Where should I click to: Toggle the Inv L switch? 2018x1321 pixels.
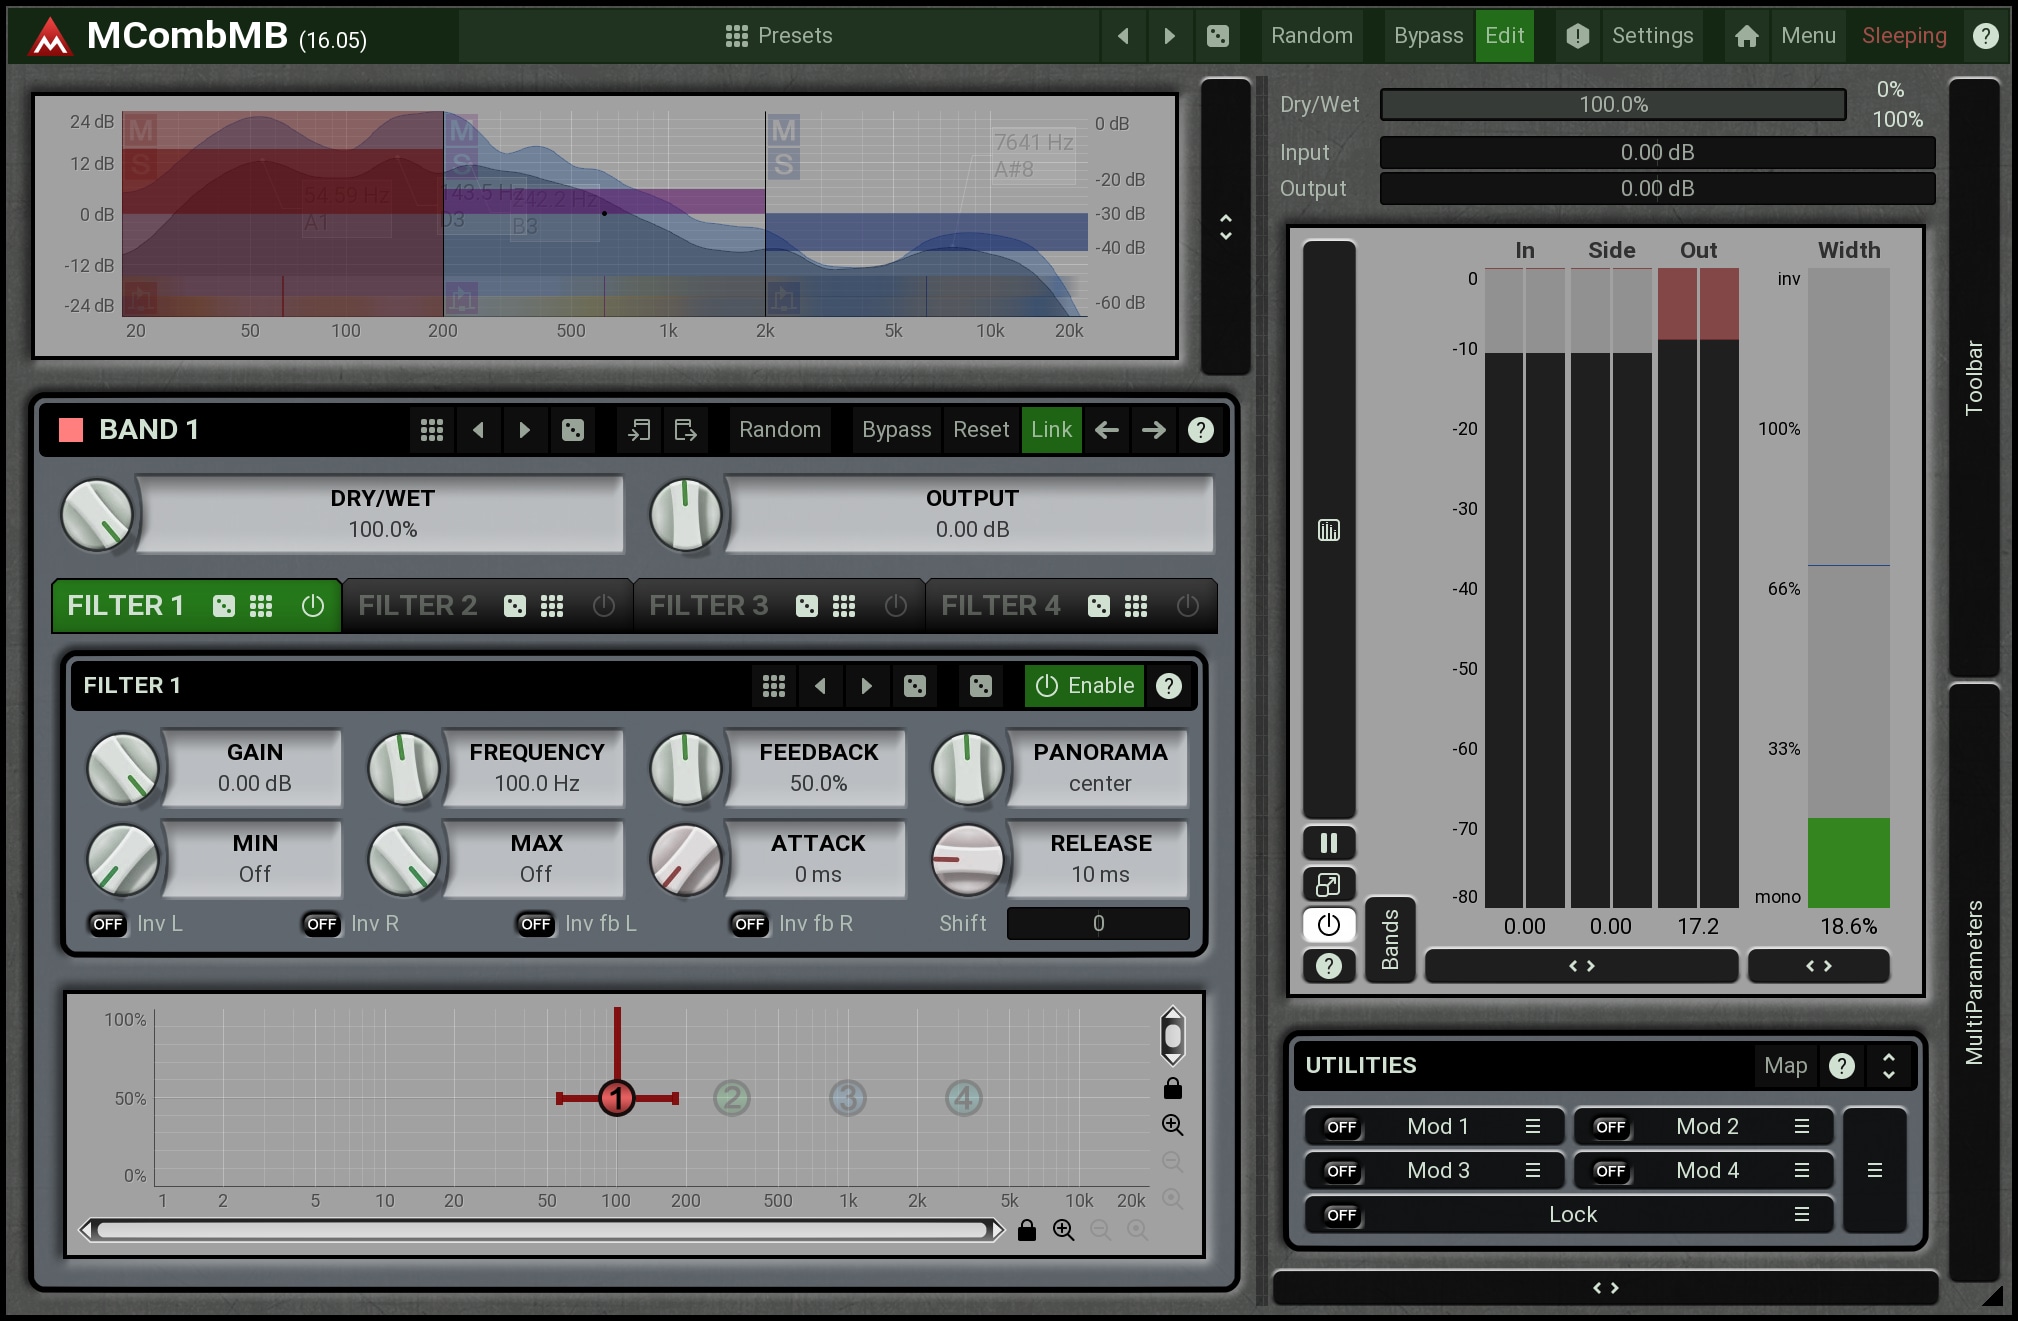[x=108, y=924]
